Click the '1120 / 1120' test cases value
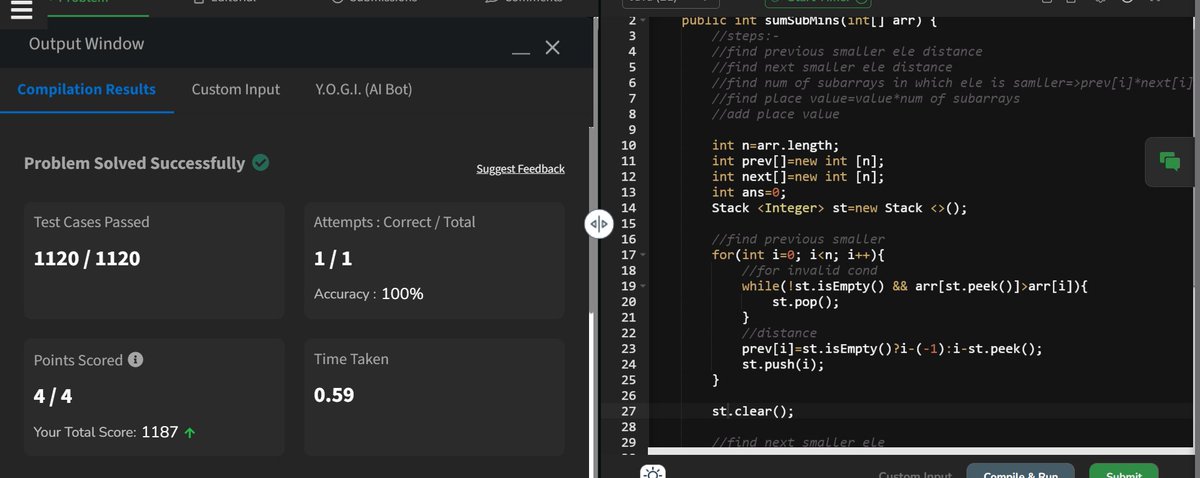The height and width of the screenshot is (478, 1200). pyautogui.click(x=87, y=259)
